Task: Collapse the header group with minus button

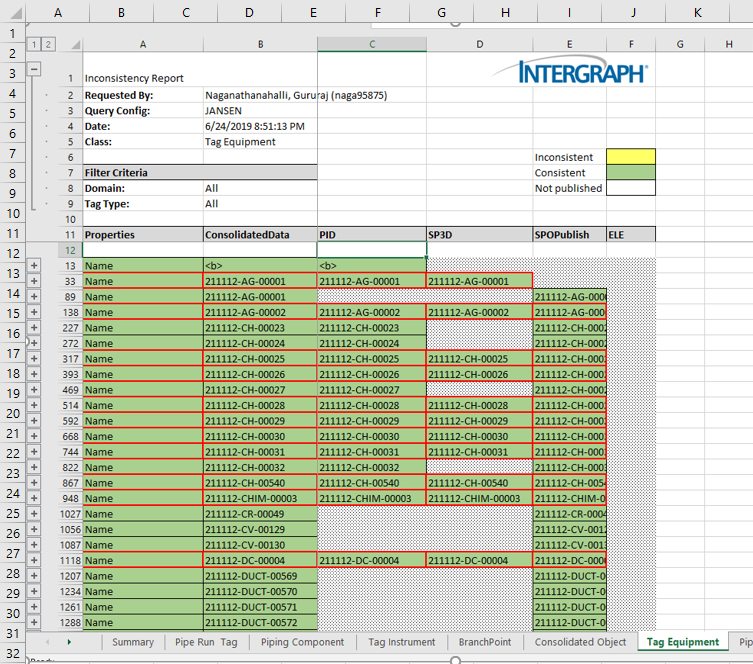Action: coord(35,69)
